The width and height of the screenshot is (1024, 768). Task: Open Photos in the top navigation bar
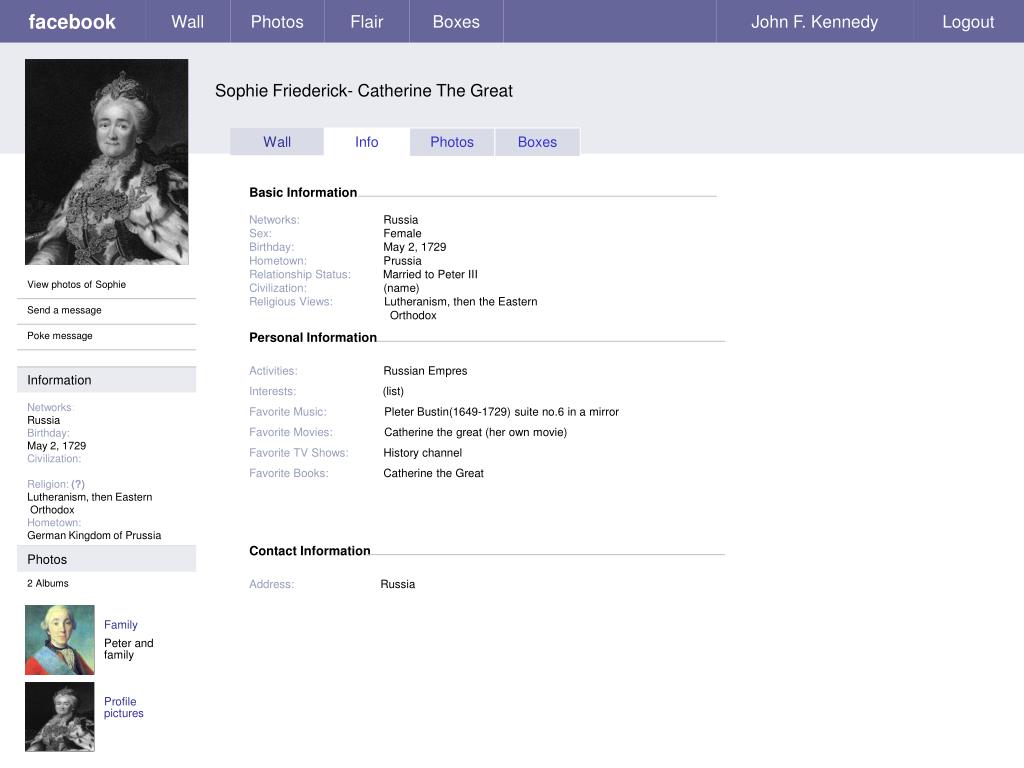coord(277,22)
